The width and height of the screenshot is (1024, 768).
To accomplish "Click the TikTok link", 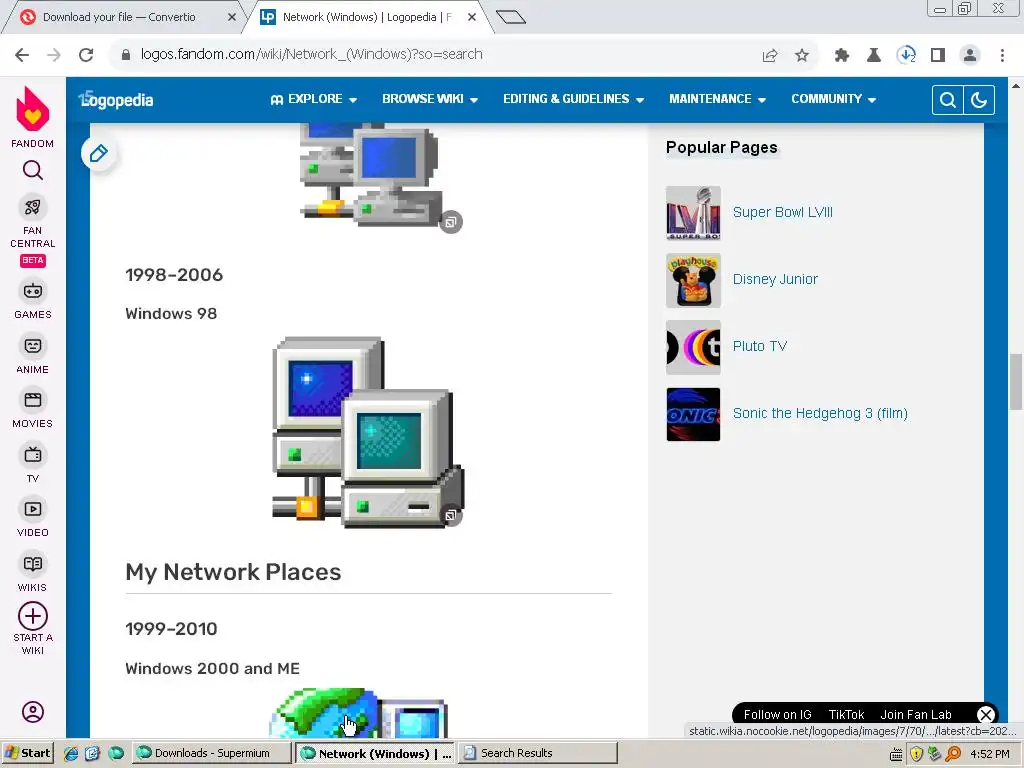I will point(846,714).
